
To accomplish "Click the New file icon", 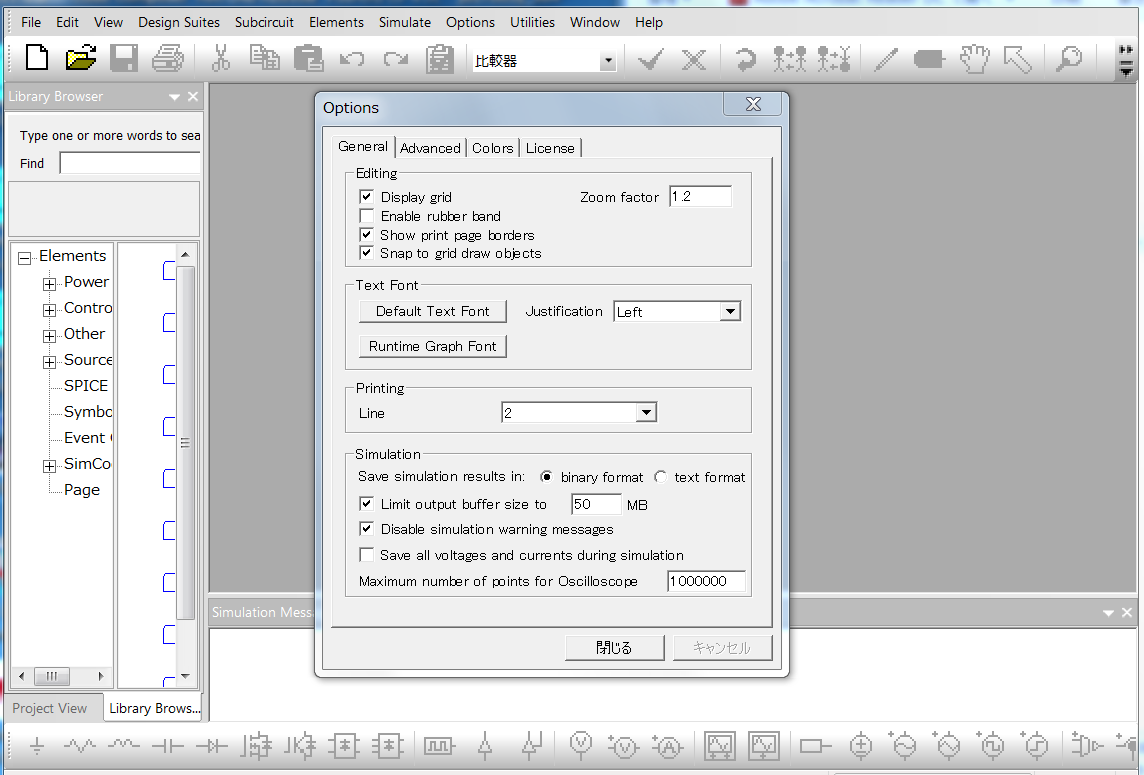I will click(36, 59).
